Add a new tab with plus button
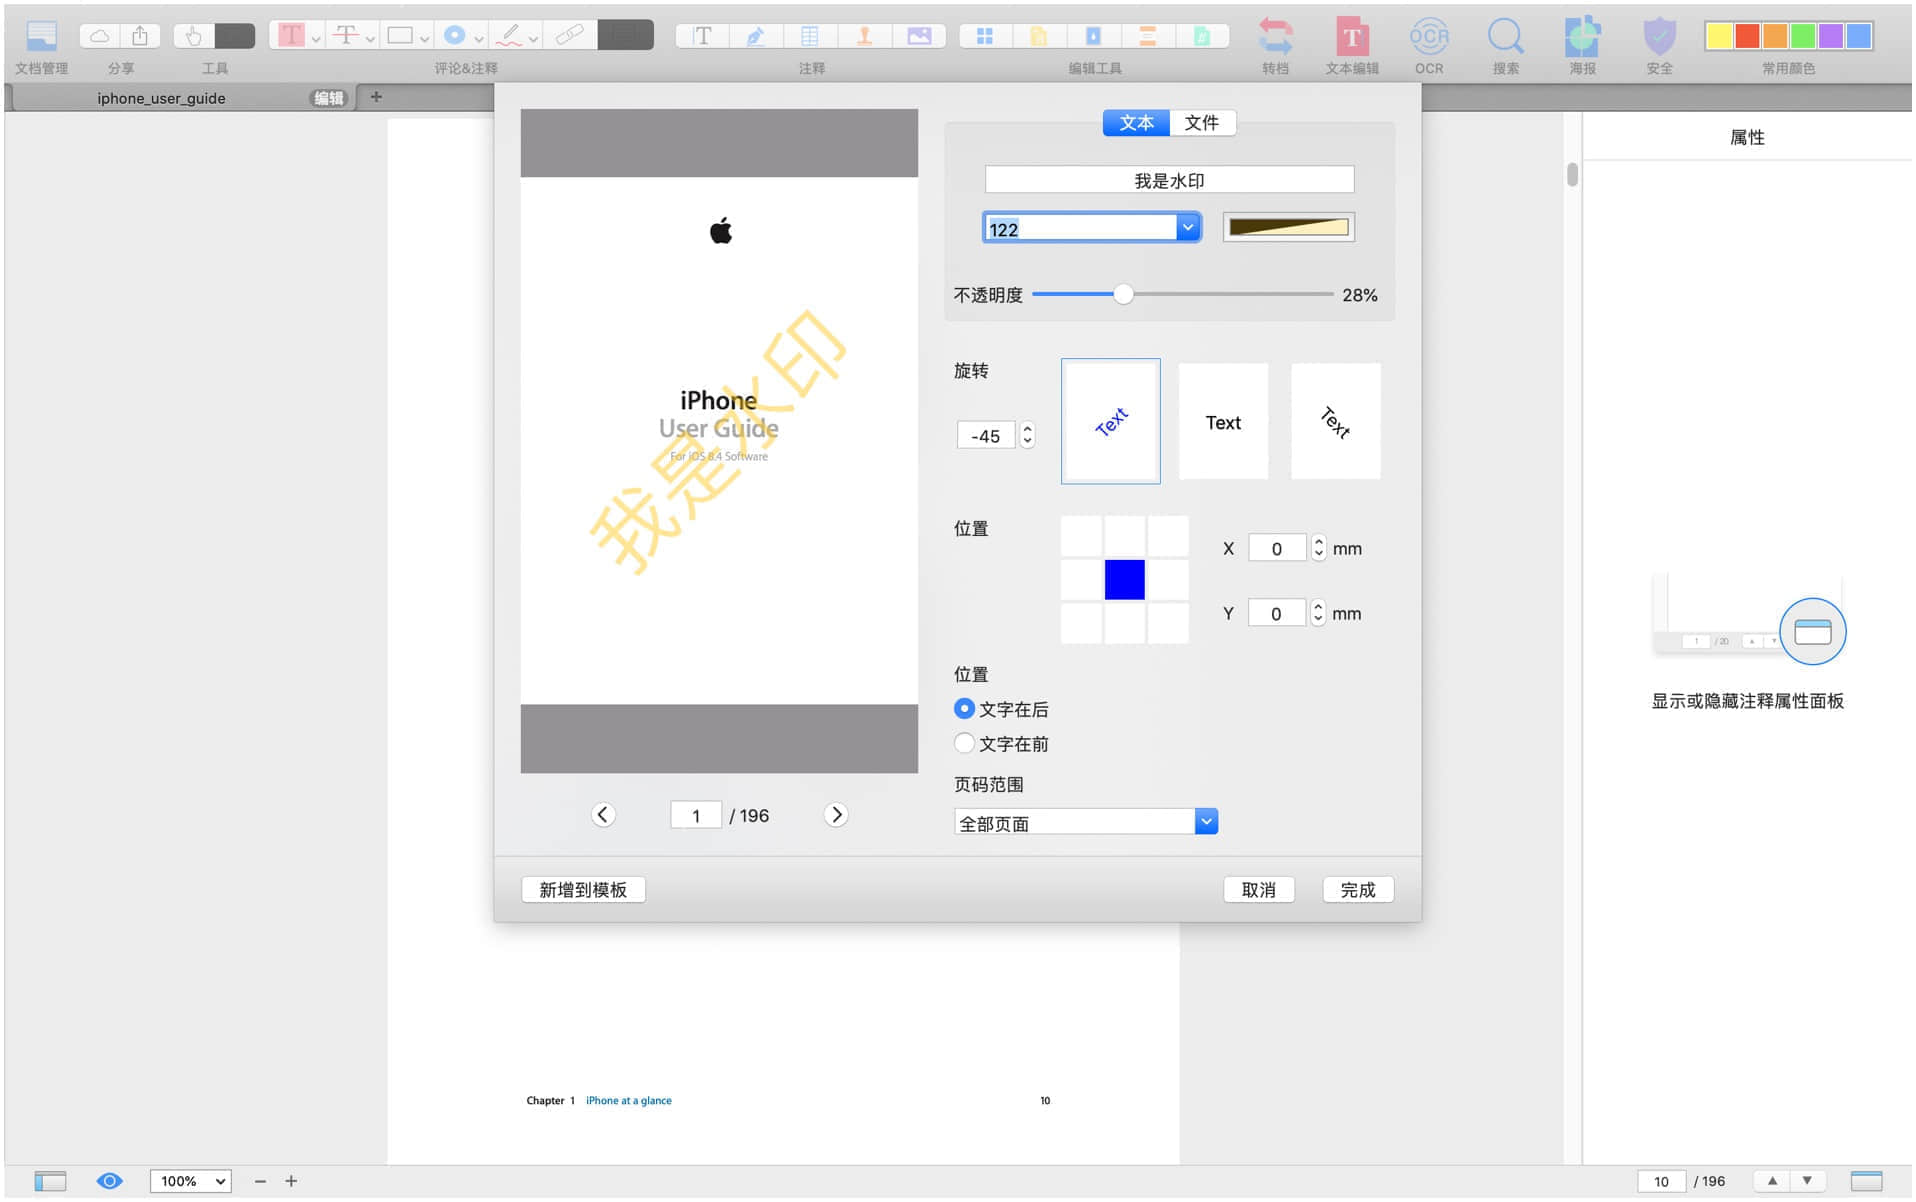The width and height of the screenshot is (1916, 1202). (x=376, y=97)
